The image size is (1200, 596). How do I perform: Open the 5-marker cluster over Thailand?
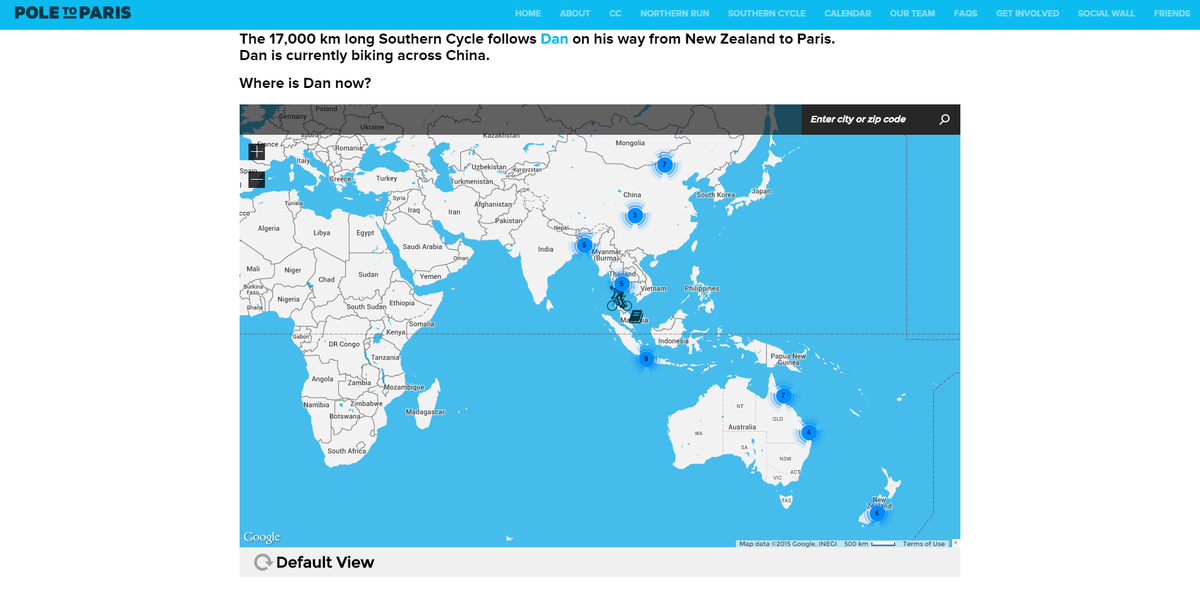621,283
